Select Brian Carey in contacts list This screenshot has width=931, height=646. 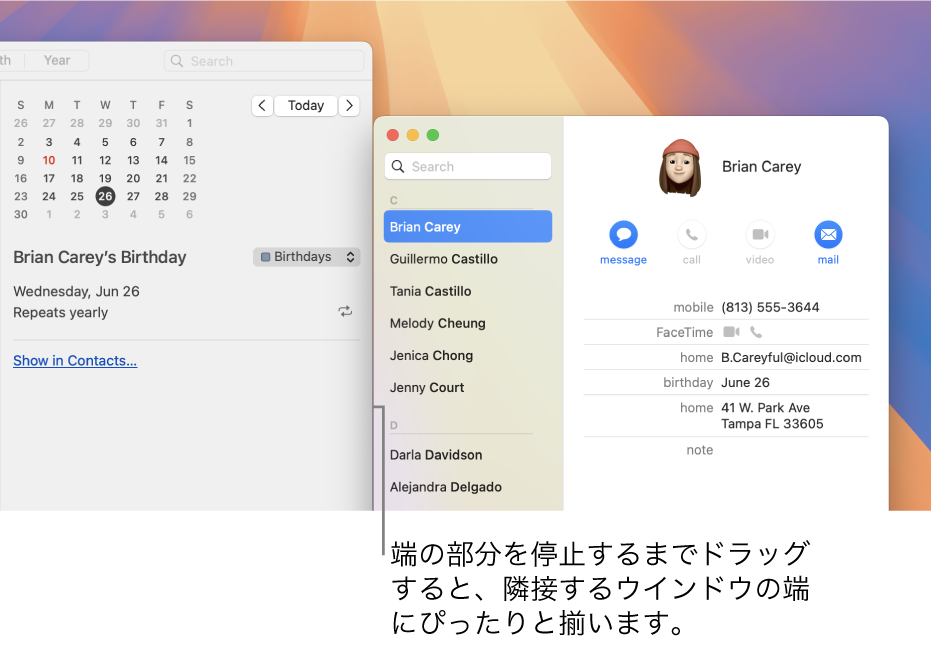[468, 226]
